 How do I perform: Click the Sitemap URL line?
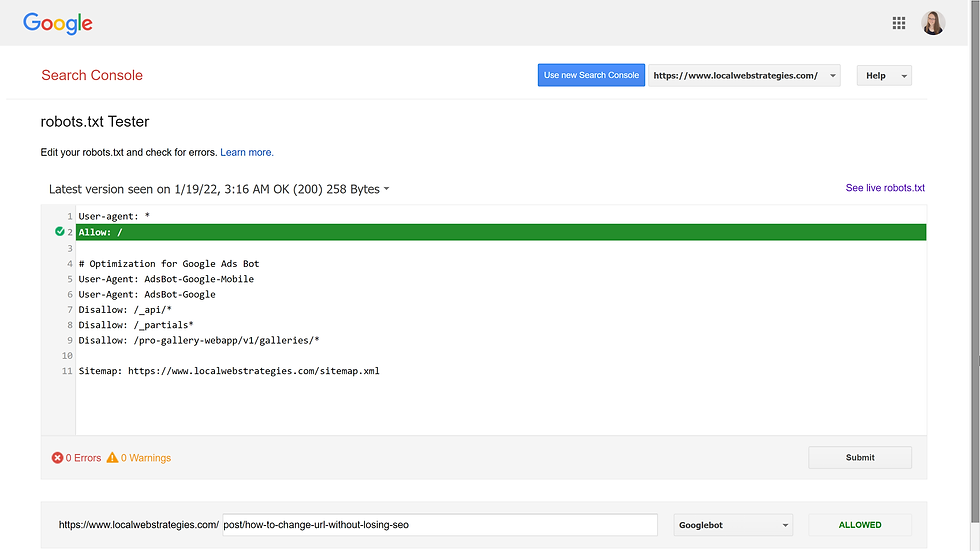229,371
